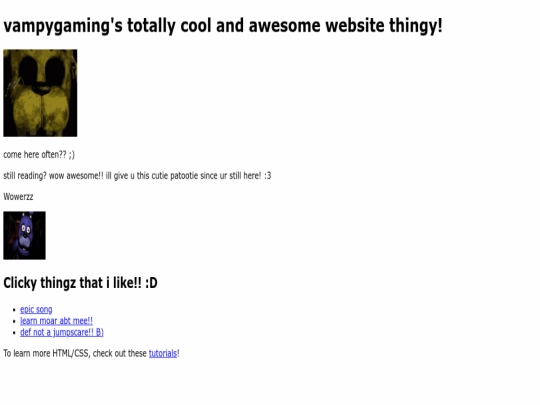
Task: Click the words "cutie patootie" in the paragraph
Action: [175, 176]
